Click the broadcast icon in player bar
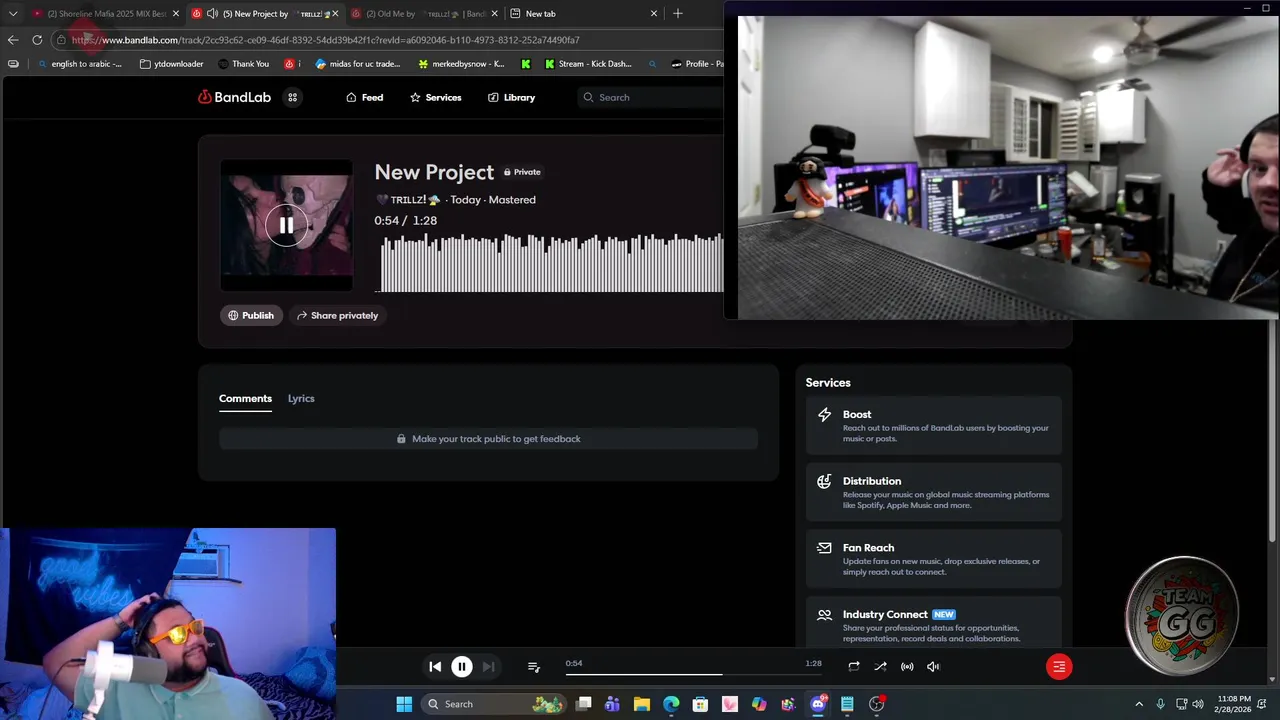1280x720 pixels. [x=907, y=666]
